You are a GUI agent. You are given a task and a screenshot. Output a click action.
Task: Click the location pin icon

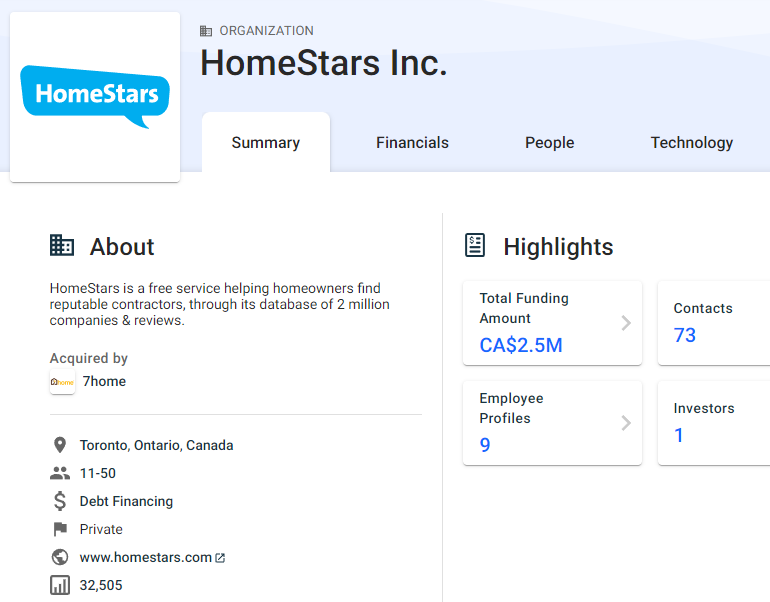point(60,445)
